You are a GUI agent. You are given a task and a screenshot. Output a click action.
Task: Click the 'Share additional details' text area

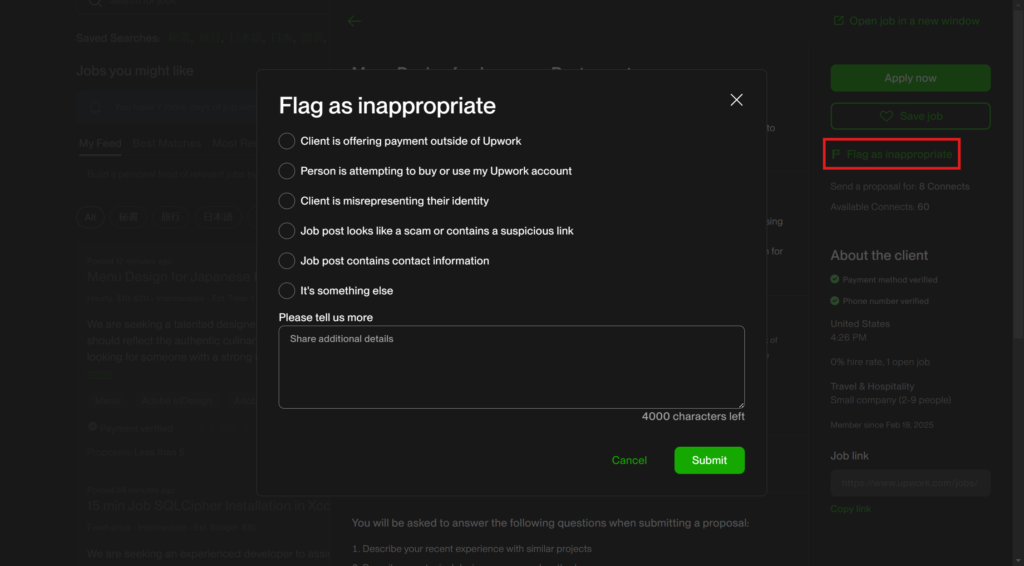pos(511,367)
